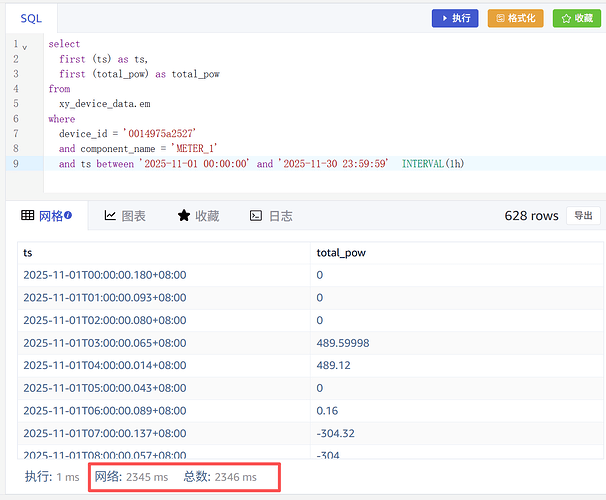Open the 图表 chart tab
The image size is (606, 500).
click(125, 215)
